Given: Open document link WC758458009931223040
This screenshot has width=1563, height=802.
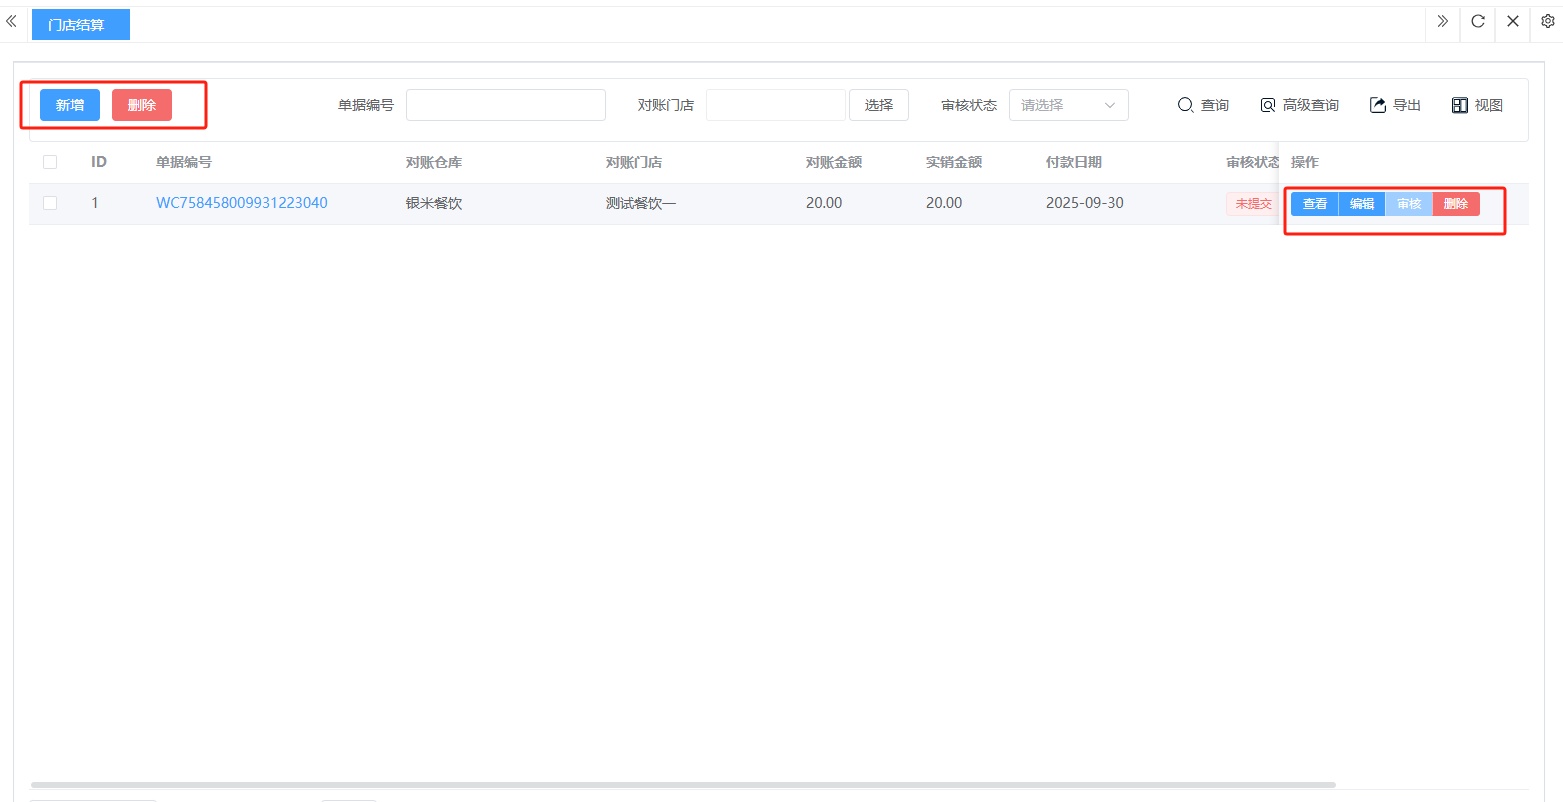Looking at the screenshot, I should [x=241, y=203].
